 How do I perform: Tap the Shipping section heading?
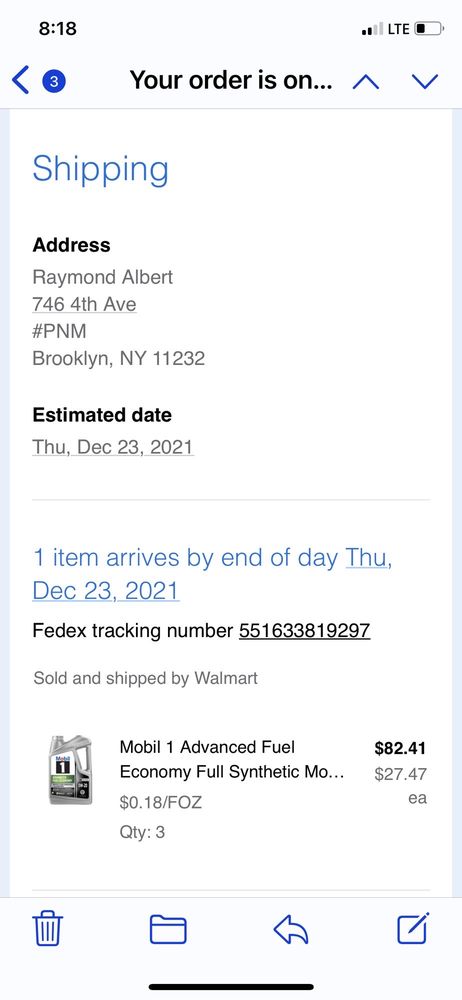pyautogui.click(x=101, y=170)
